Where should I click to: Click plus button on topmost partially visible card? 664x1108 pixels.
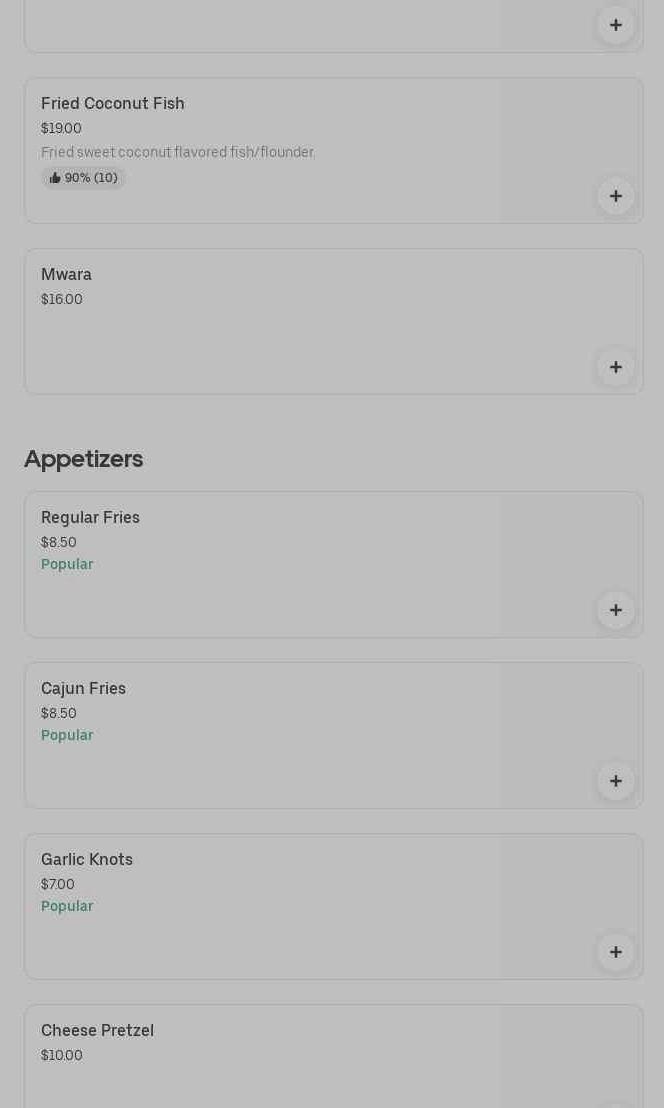pyautogui.click(x=616, y=25)
